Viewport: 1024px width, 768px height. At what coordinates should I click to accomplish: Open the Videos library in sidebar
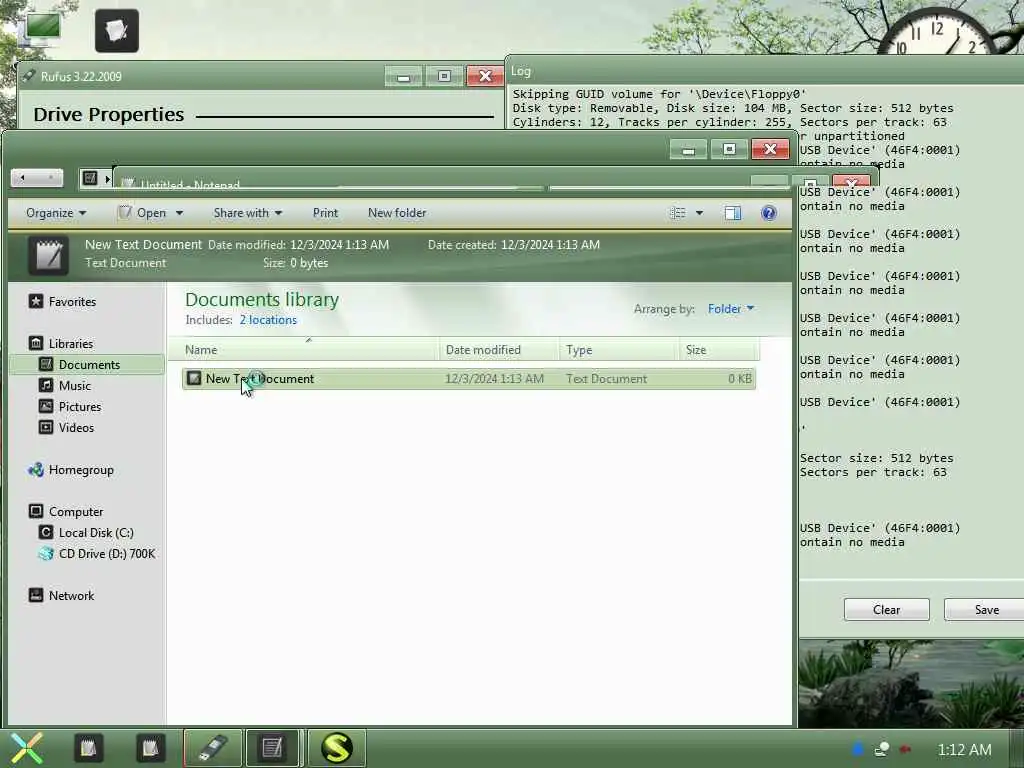point(76,427)
